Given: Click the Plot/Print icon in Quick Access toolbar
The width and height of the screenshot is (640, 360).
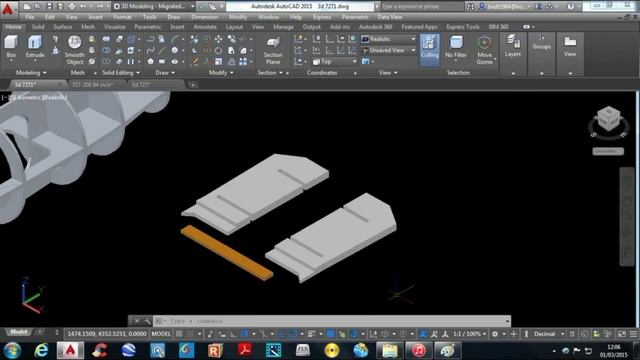Looking at the screenshot, I should point(72,7).
